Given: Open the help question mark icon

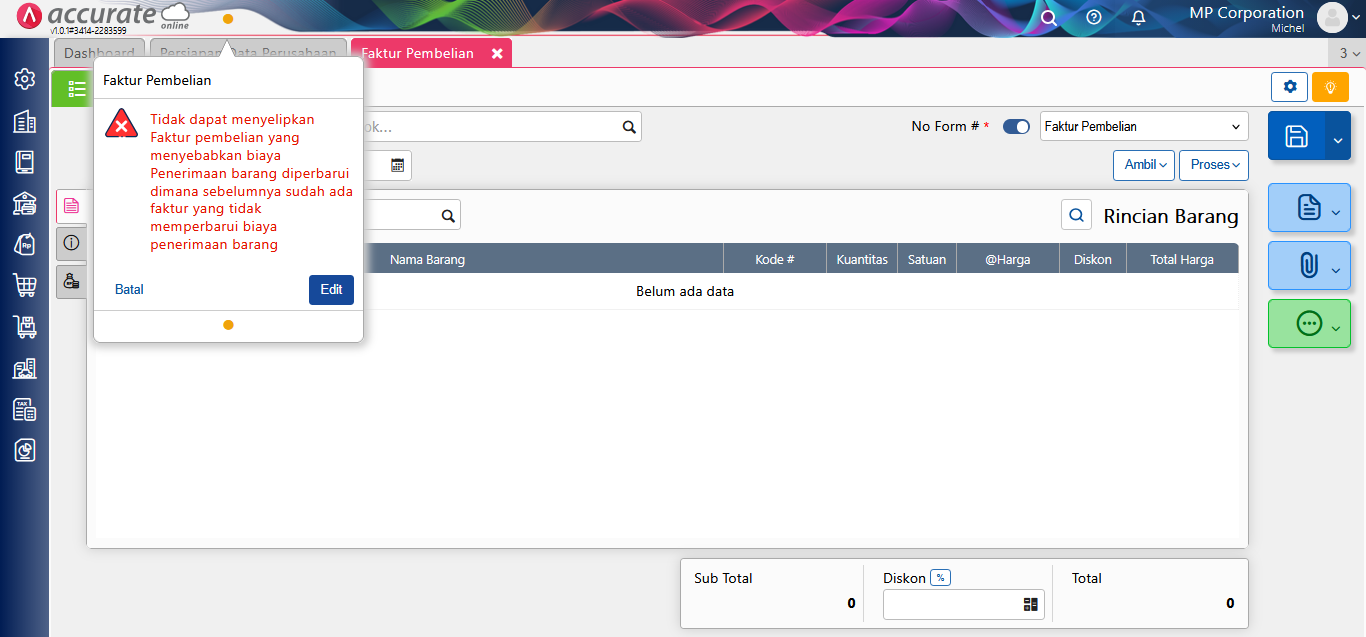Looking at the screenshot, I should tap(1094, 18).
